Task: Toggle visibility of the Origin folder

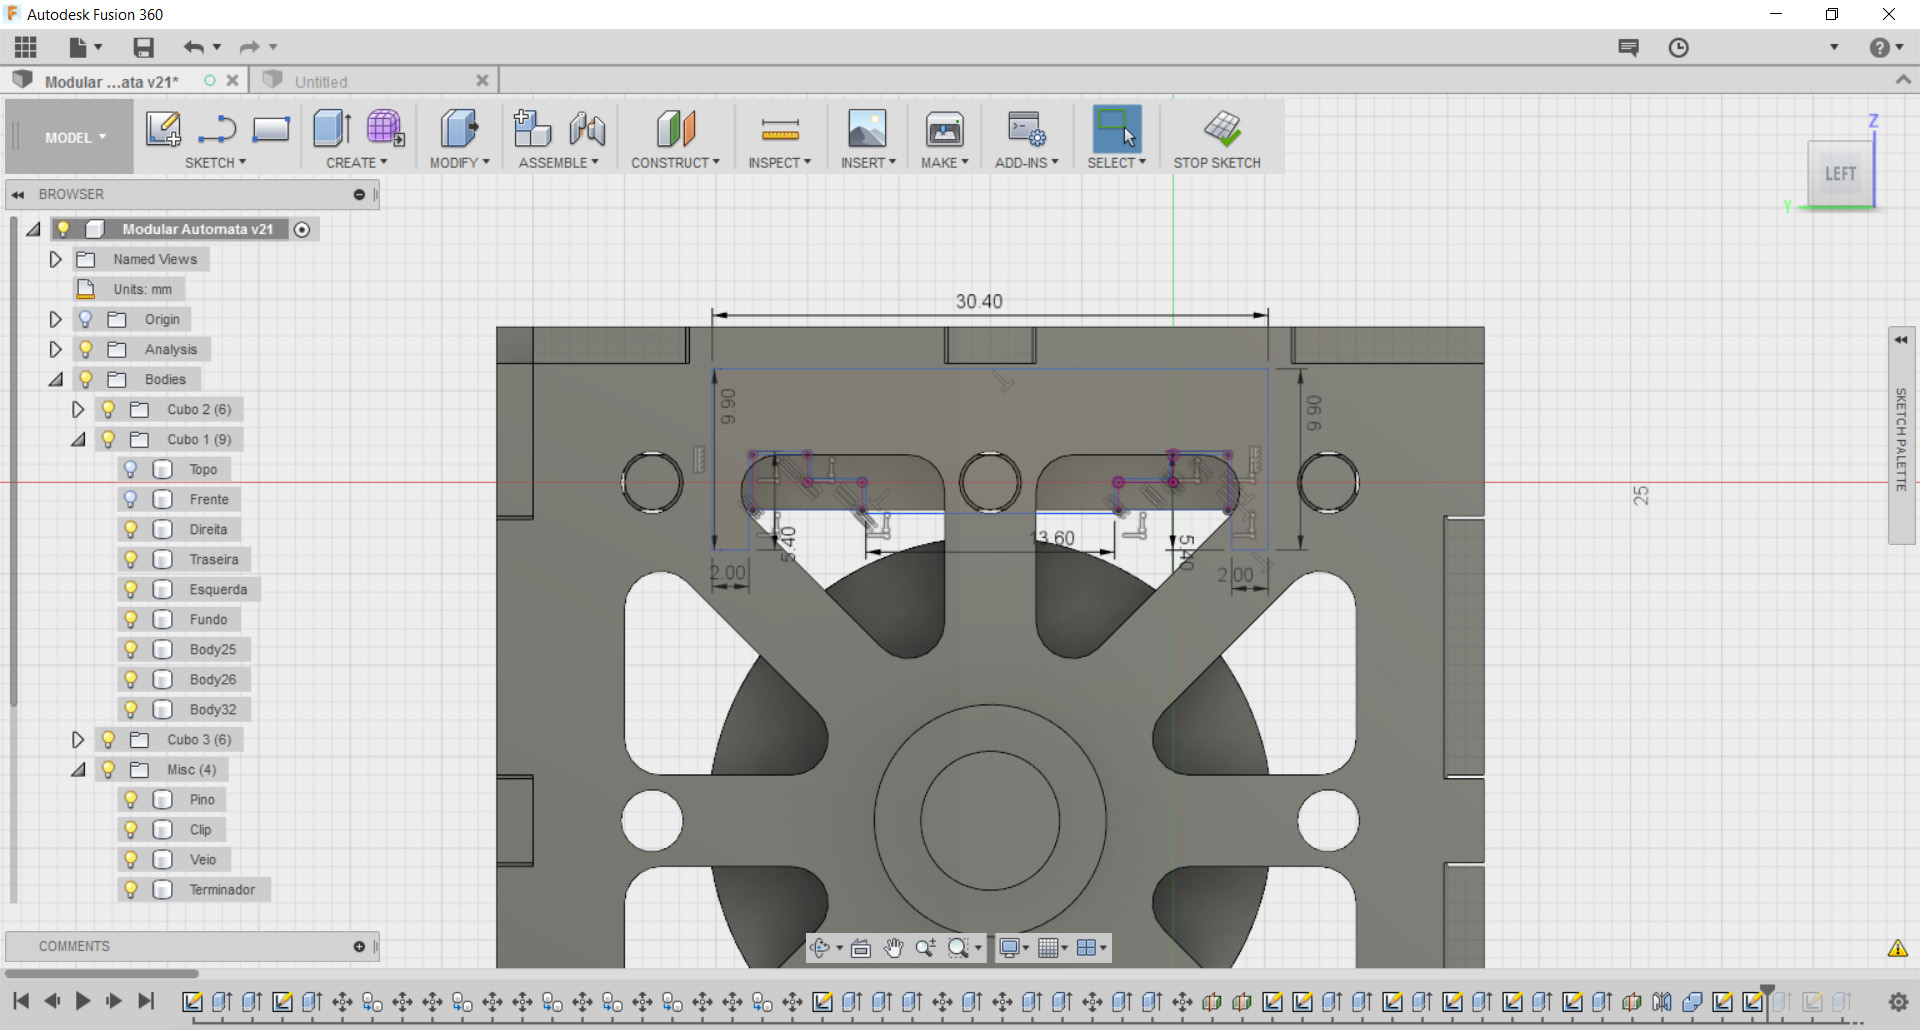Action: pos(86,319)
